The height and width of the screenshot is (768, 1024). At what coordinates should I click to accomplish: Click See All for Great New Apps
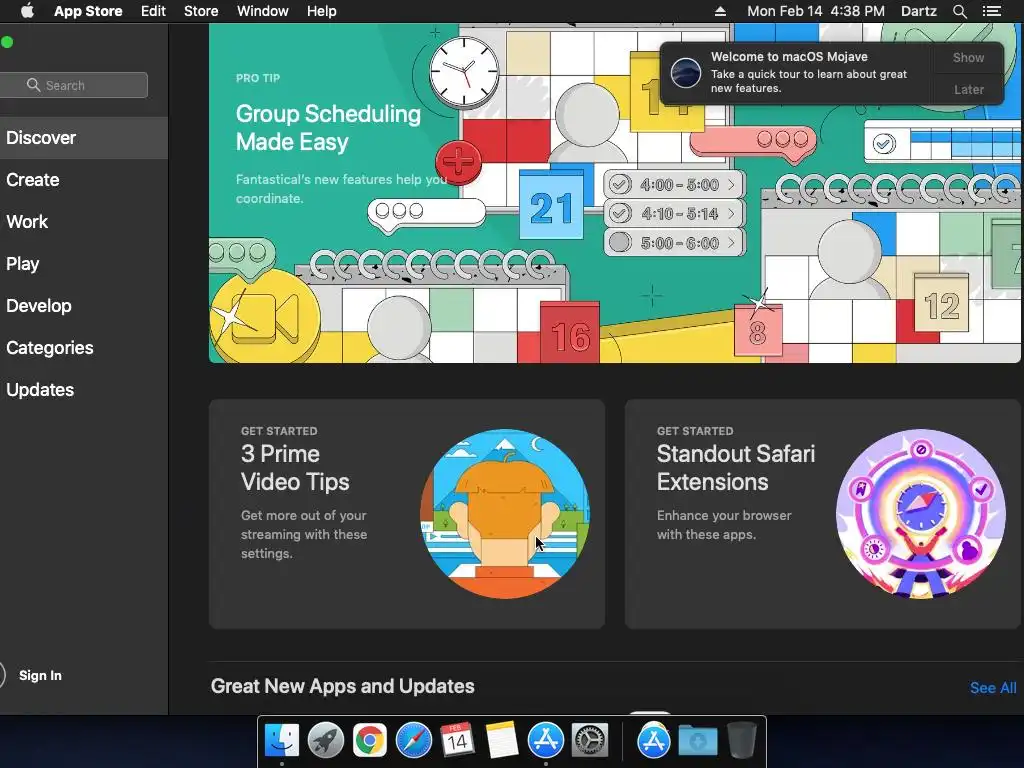click(x=993, y=688)
